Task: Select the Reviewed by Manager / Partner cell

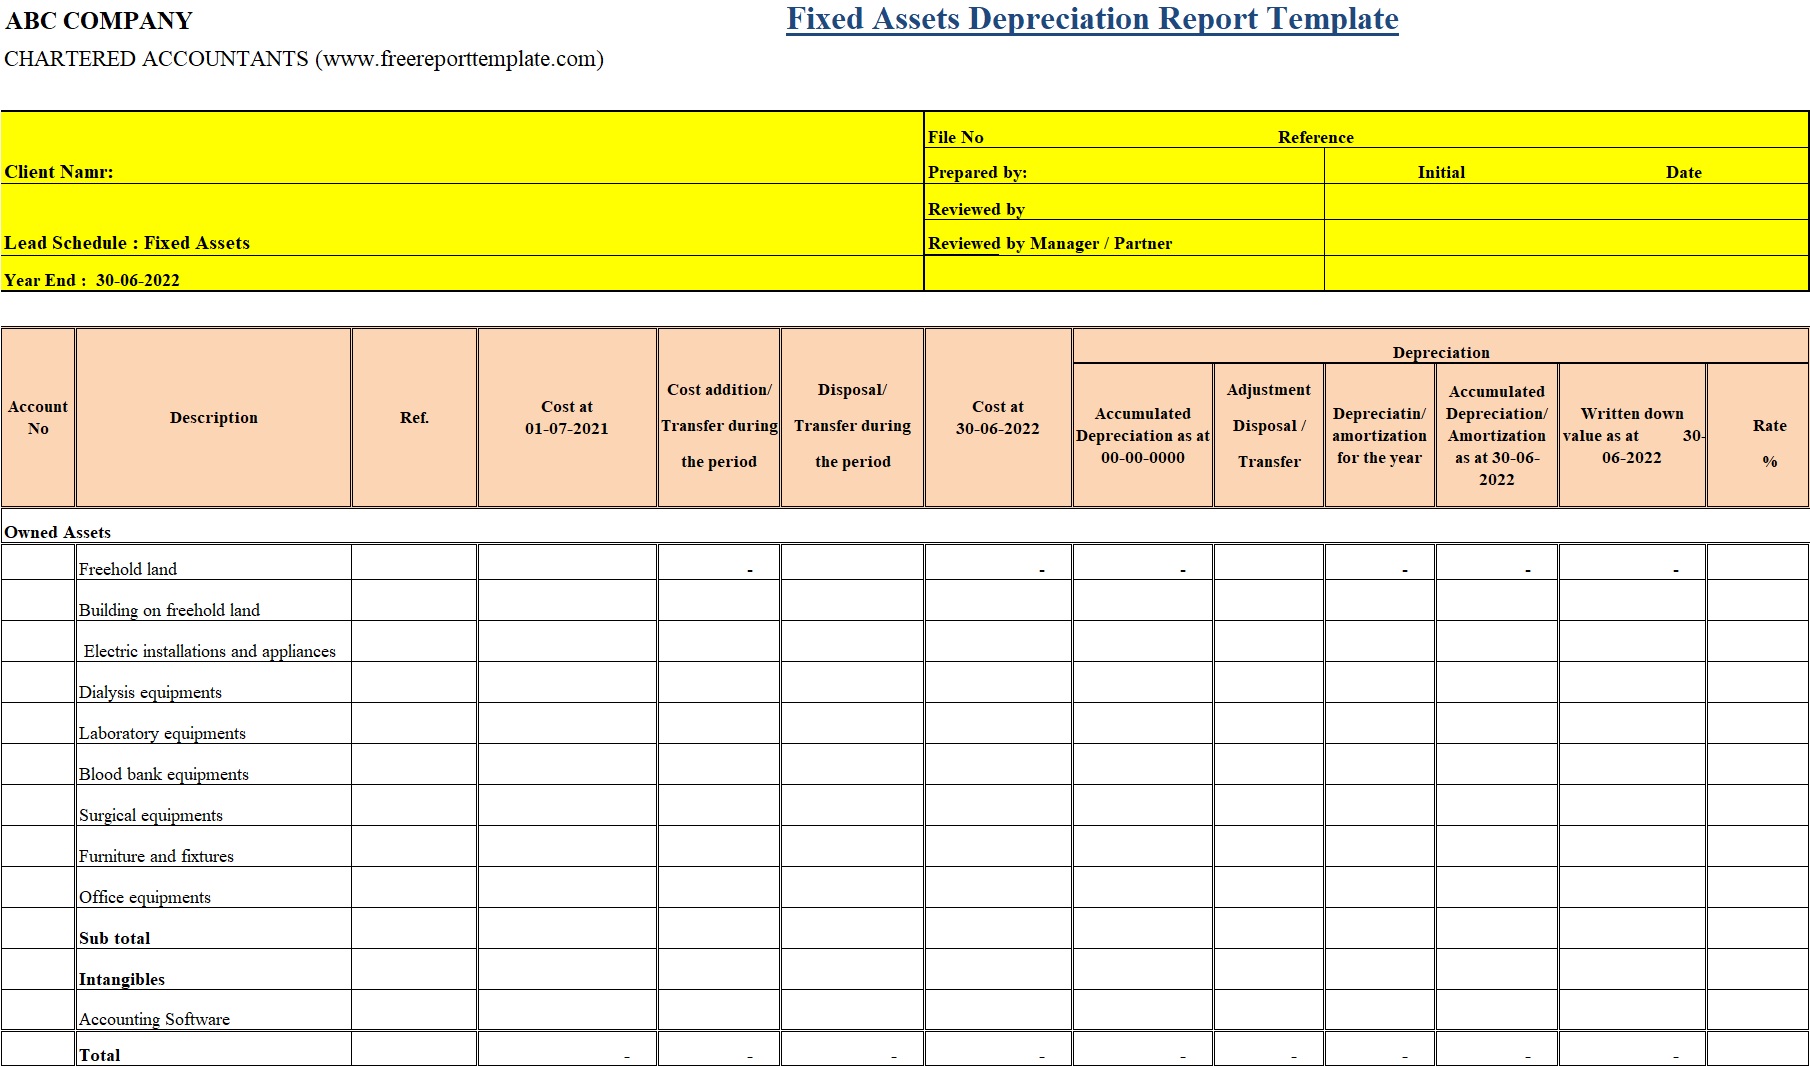Action: click(x=1124, y=238)
